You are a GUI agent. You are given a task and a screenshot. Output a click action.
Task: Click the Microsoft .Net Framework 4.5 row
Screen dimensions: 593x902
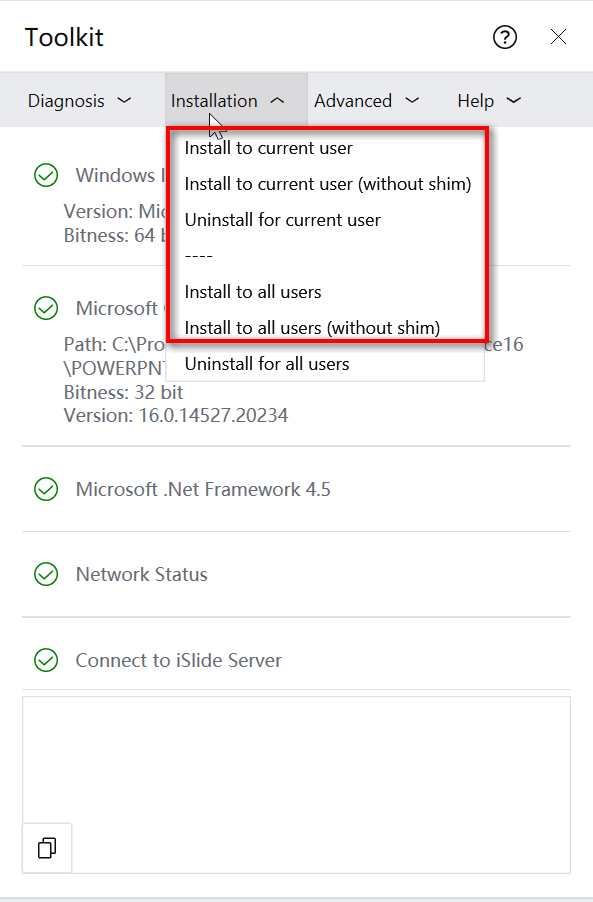tap(296, 489)
